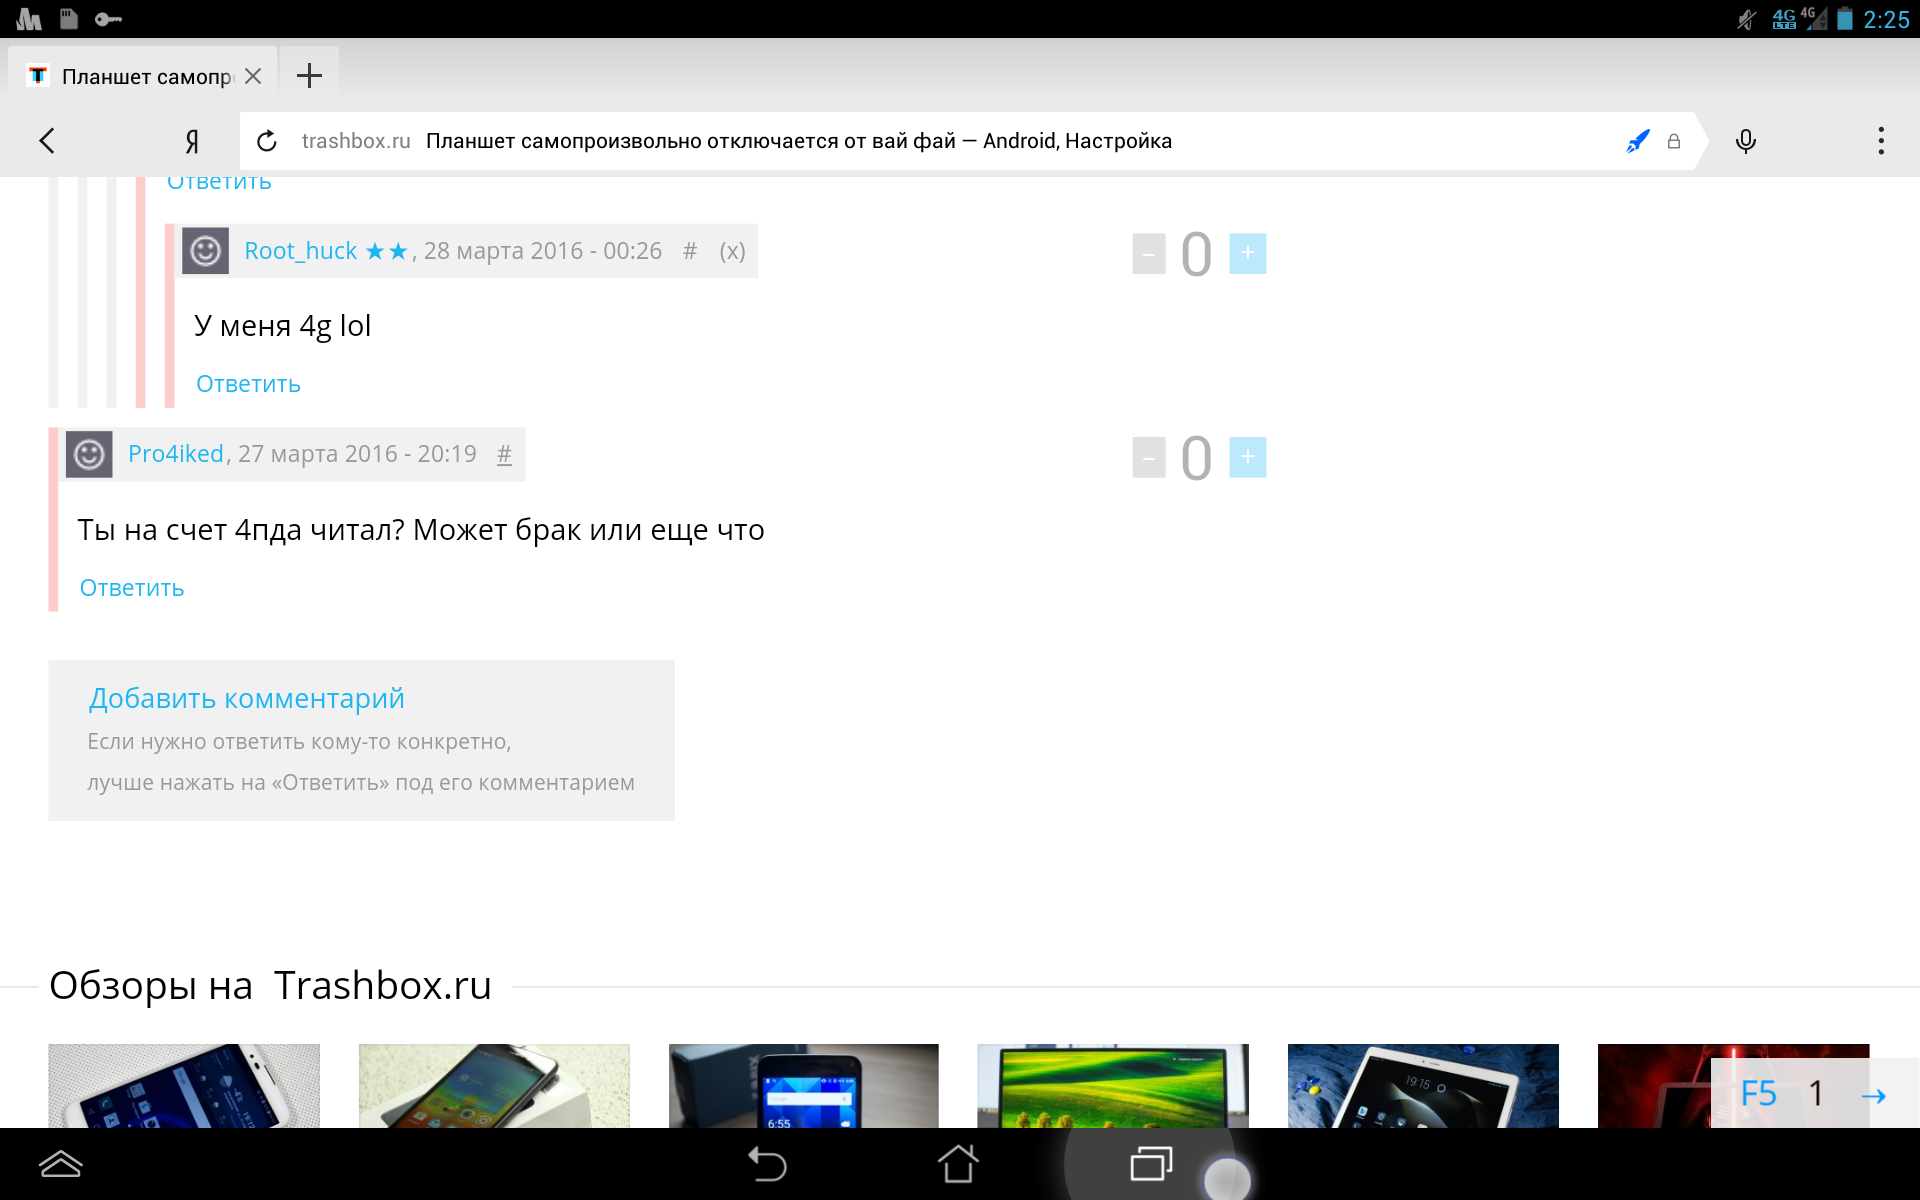The width and height of the screenshot is (1920, 1200).
Task: Upvote Root_huck's comment with plus
Action: [1247, 253]
